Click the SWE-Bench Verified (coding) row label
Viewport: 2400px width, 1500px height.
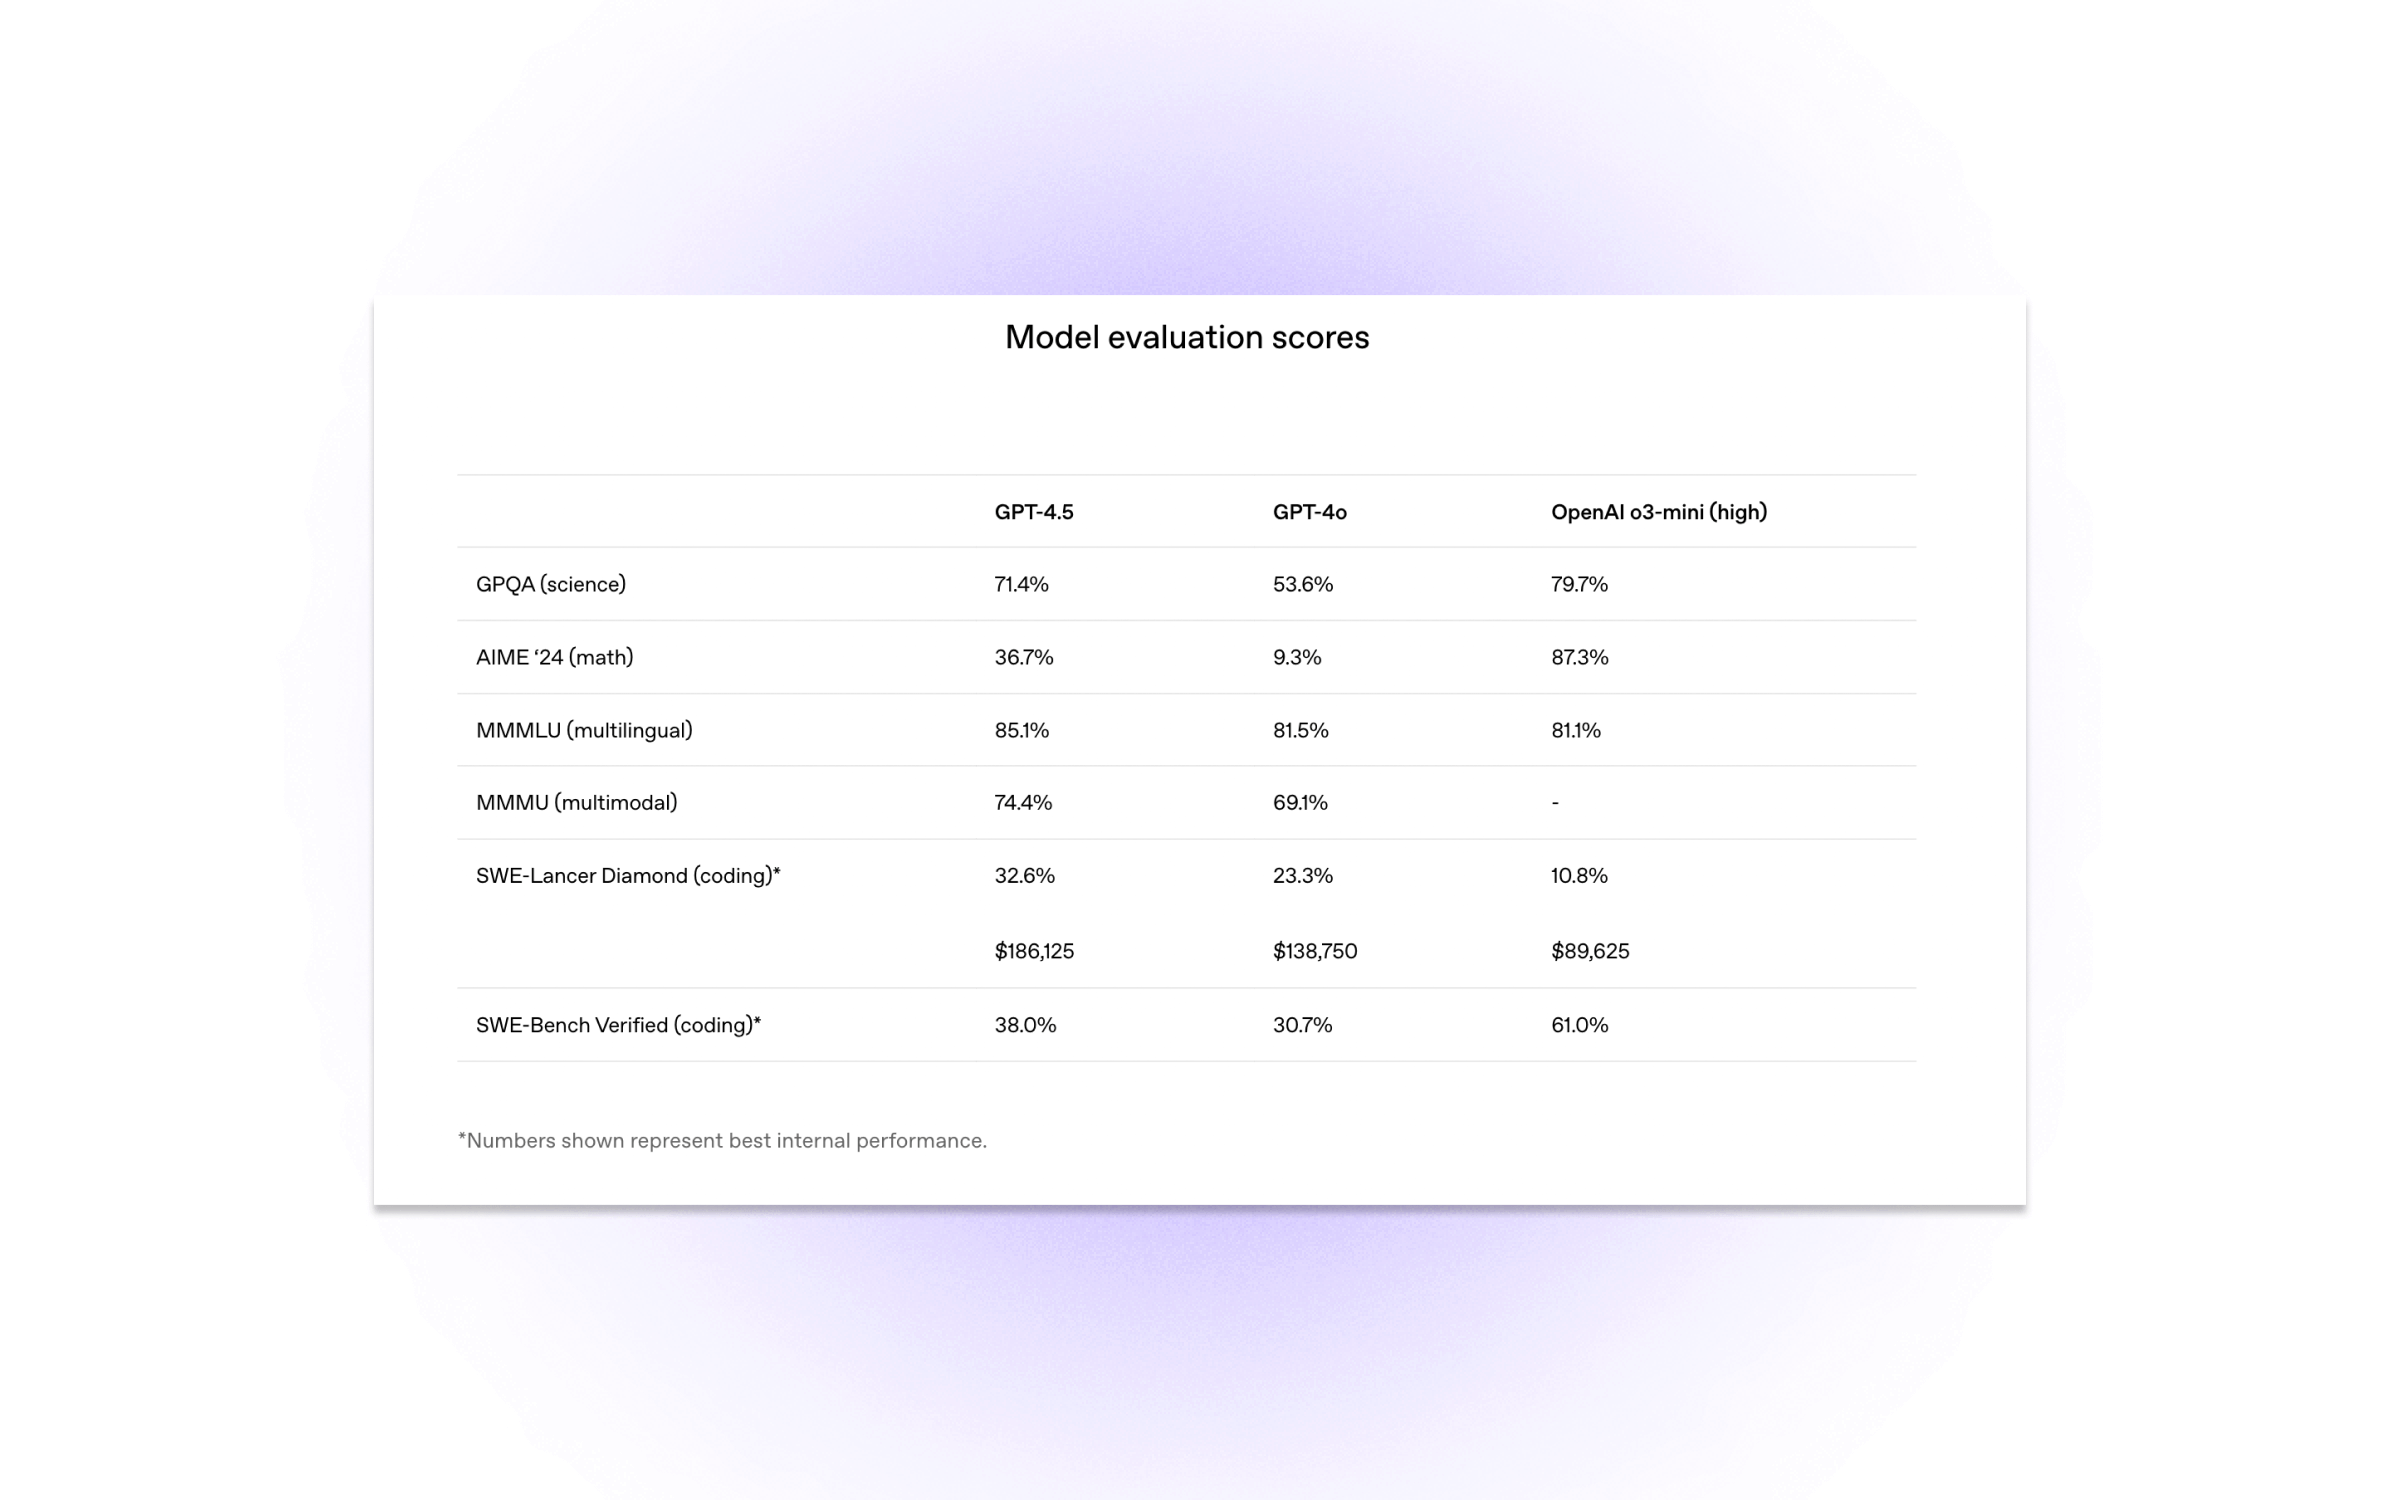(x=619, y=1025)
